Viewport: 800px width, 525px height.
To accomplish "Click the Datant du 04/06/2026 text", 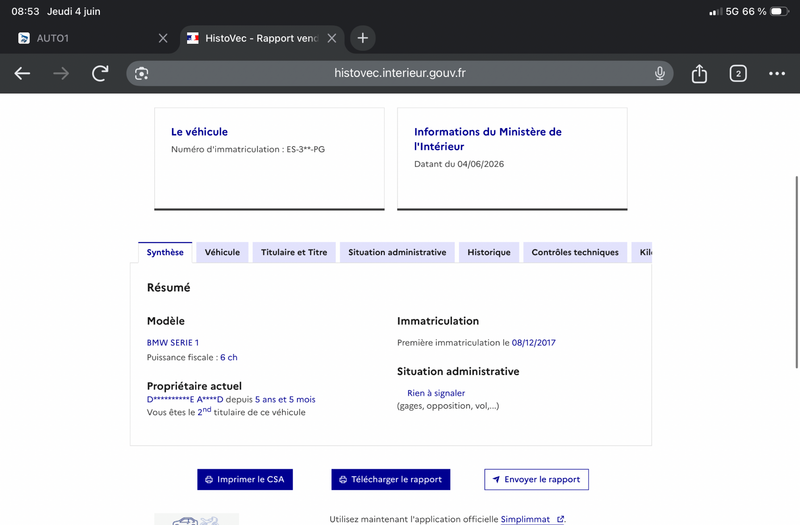I will tap(459, 164).
